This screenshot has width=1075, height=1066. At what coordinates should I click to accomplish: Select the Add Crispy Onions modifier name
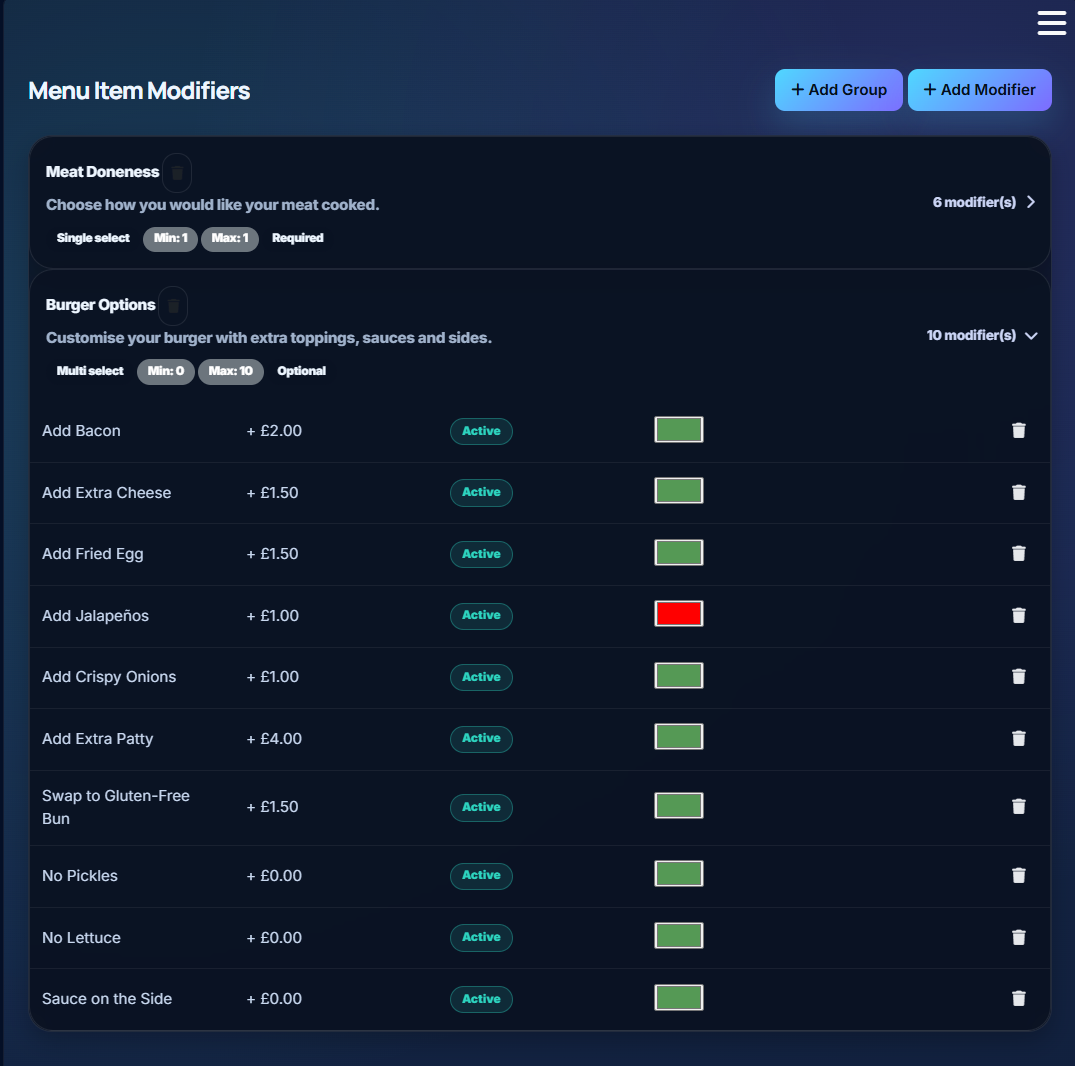coord(109,677)
